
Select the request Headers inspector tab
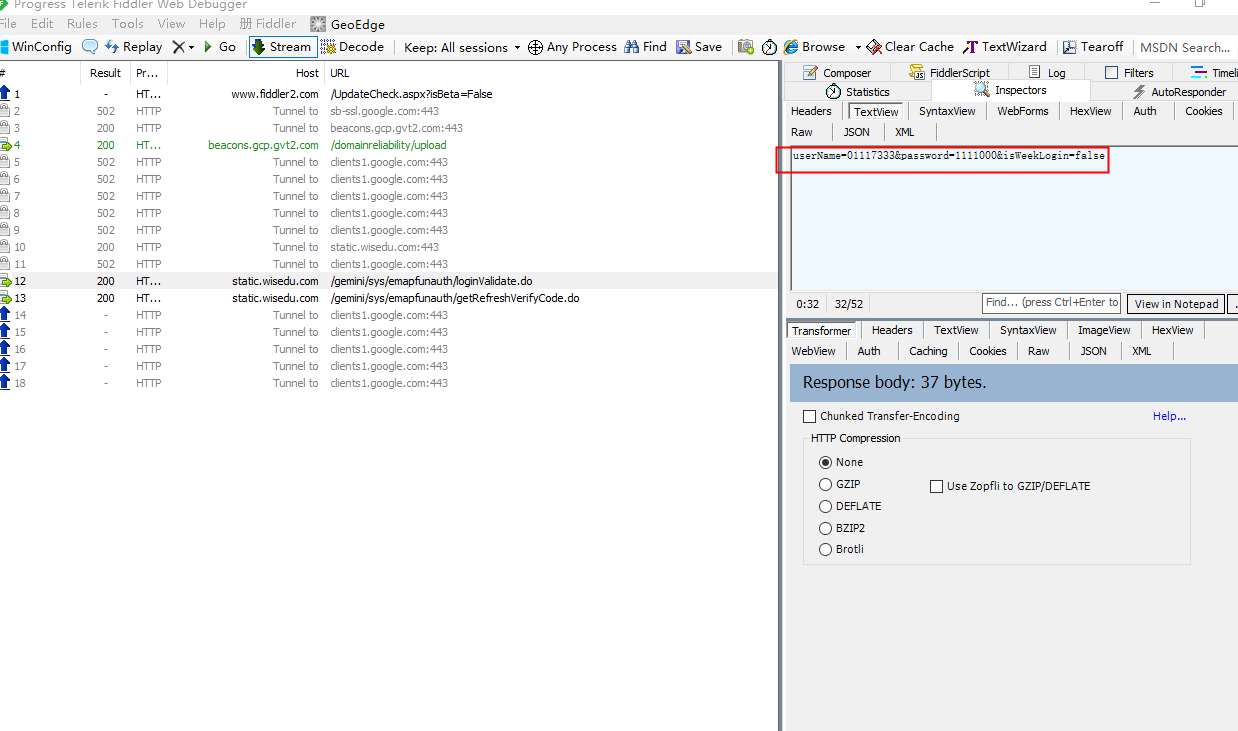pos(811,111)
